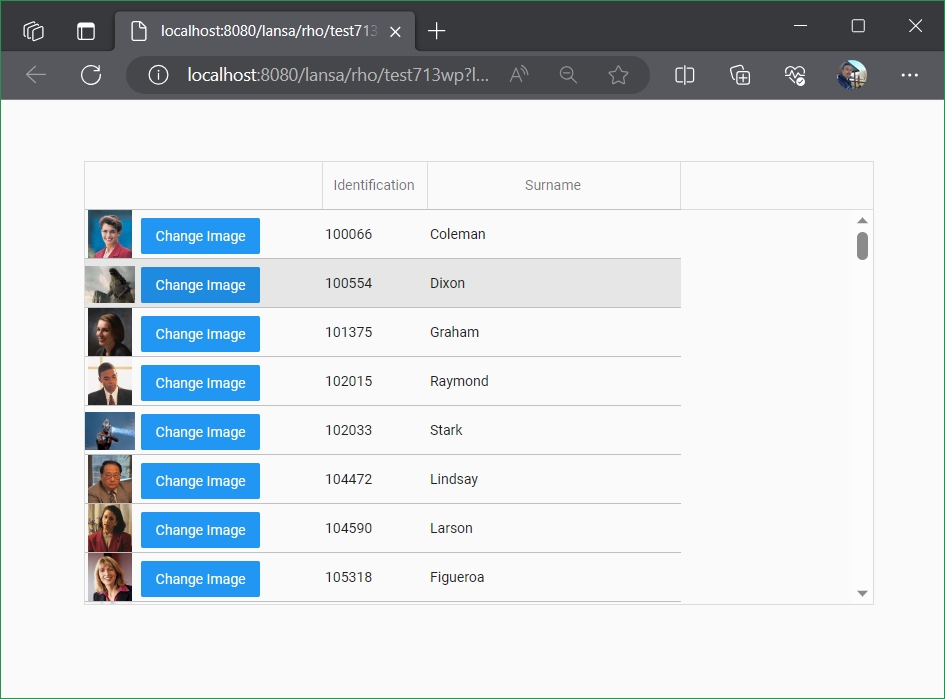
Task: Click Change Image for Stark
Action: (200, 432)
